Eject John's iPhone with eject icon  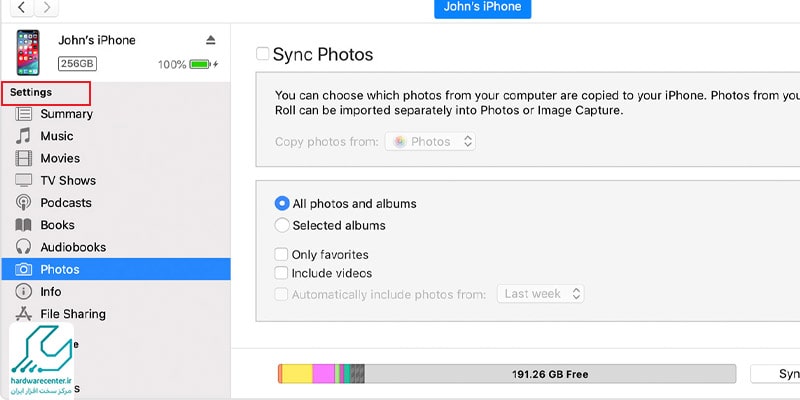210,40
